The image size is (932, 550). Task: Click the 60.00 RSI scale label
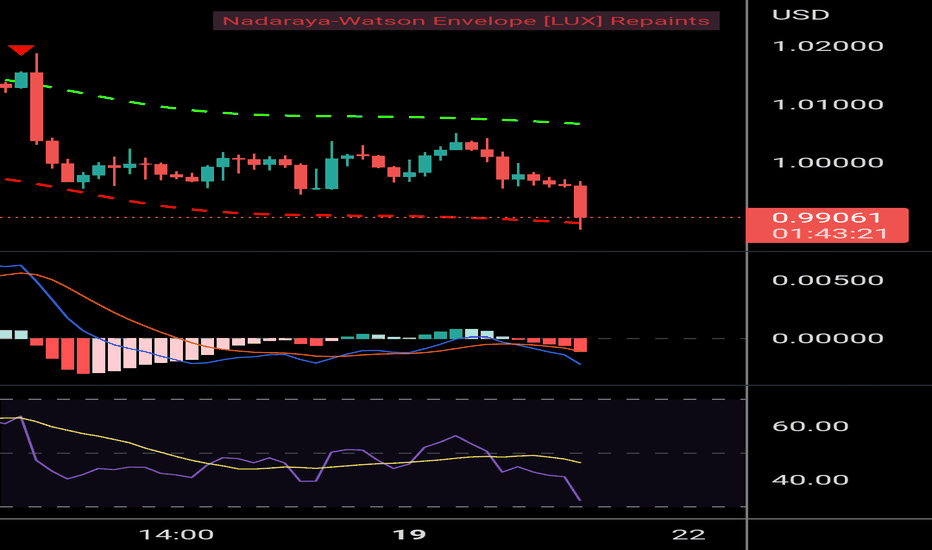click(x=810, y=426)
